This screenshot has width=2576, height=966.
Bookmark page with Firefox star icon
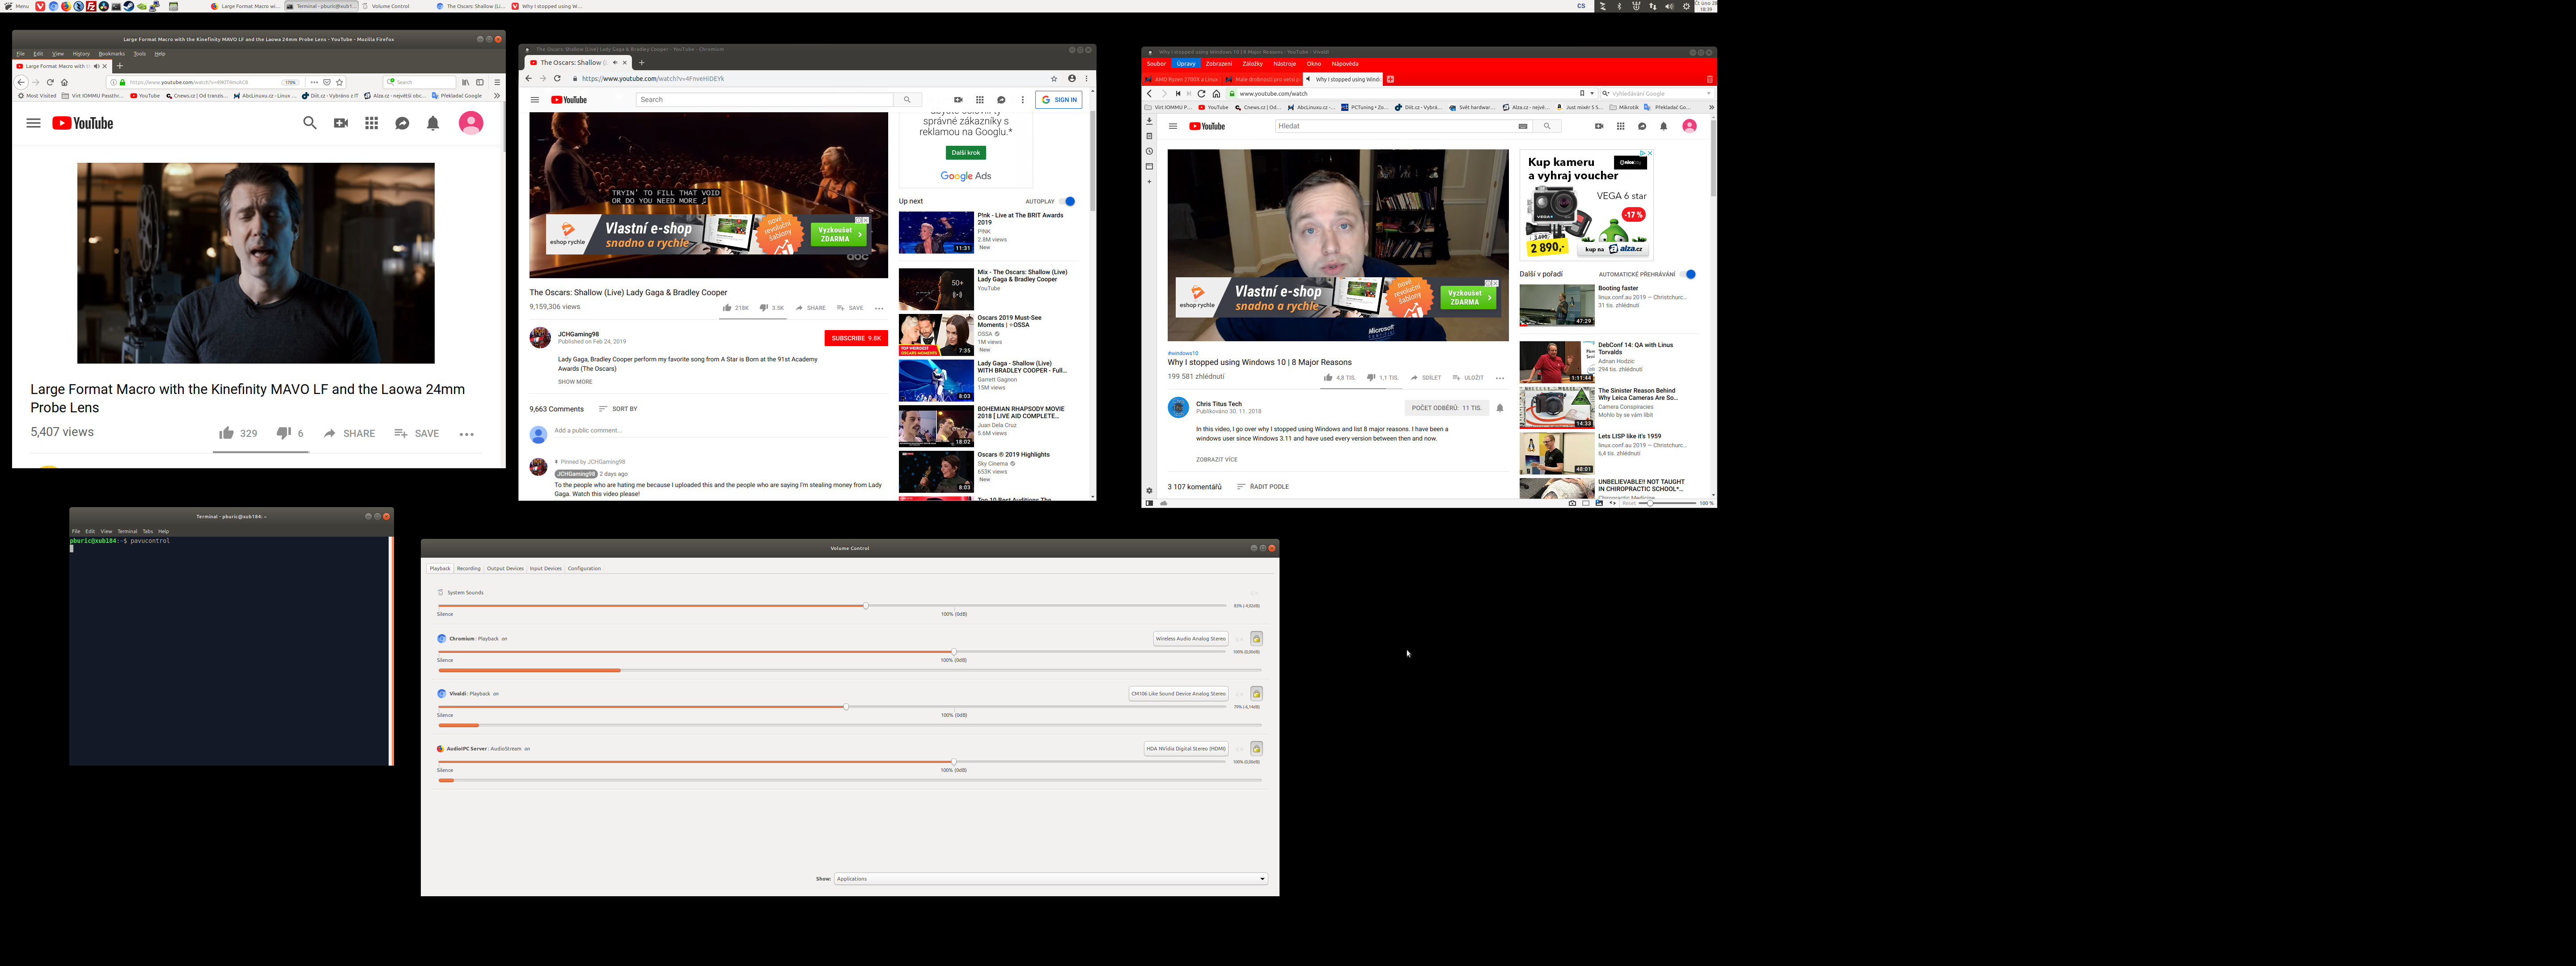pyautogui.click(x=340, y=82)
